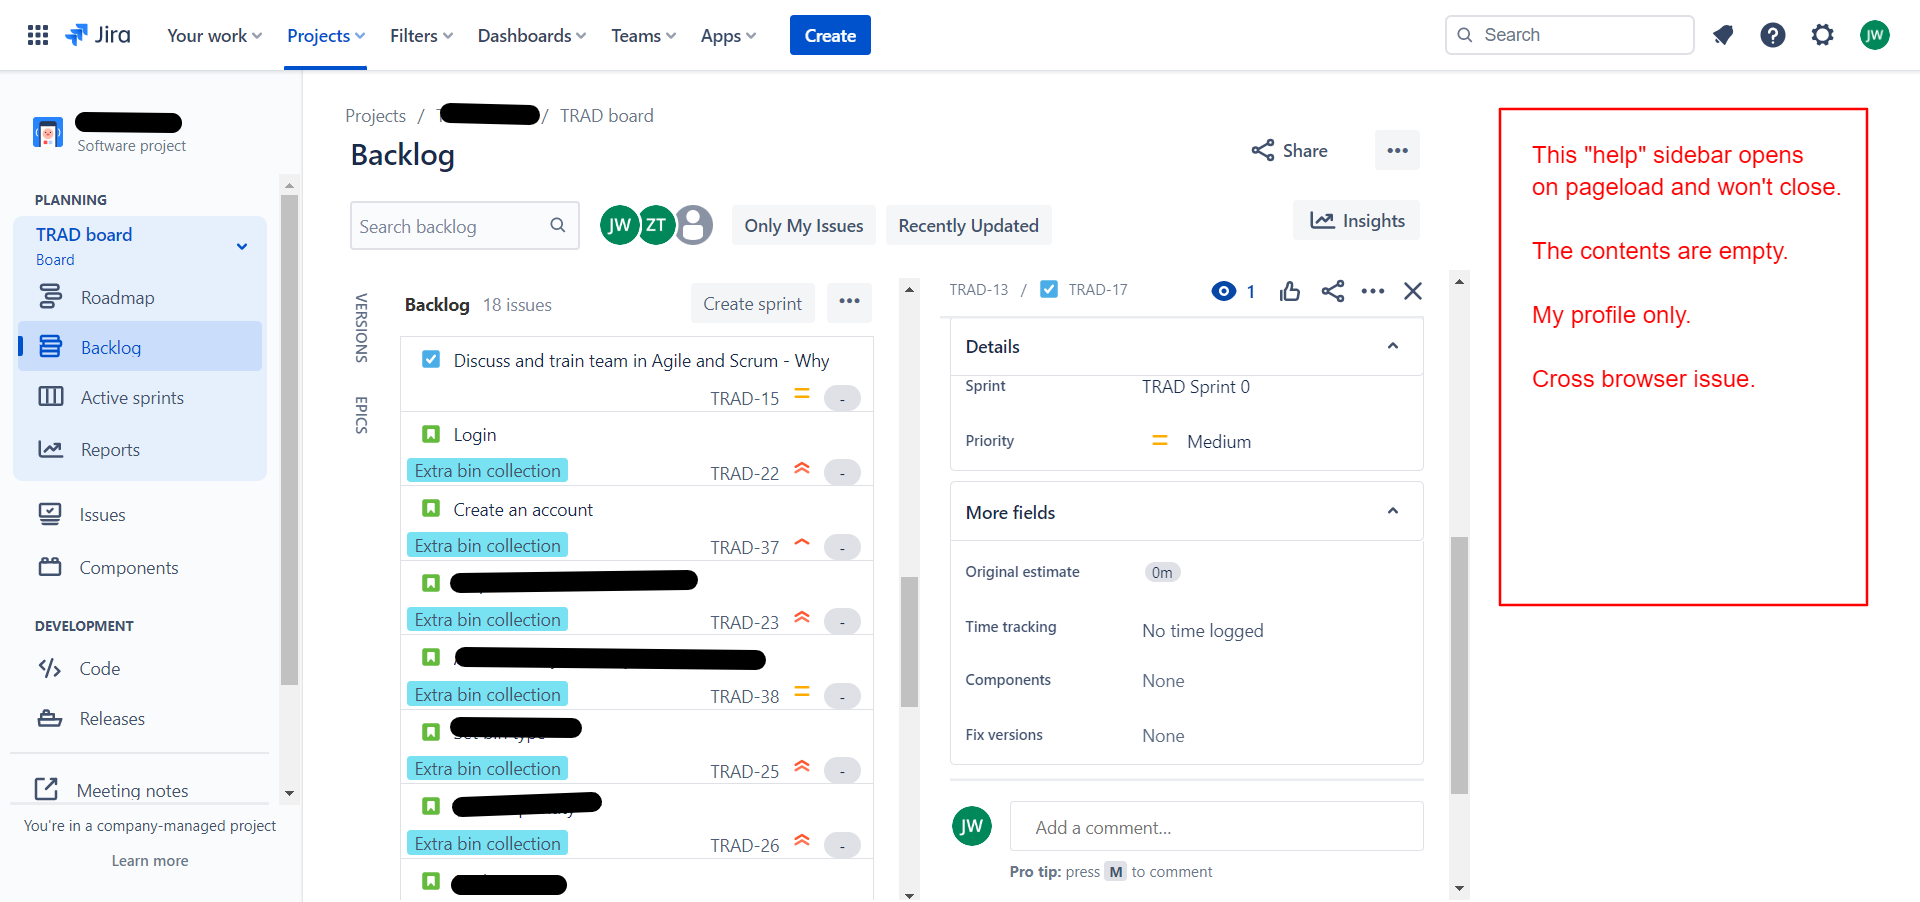Click the thumbs-up vote icon on the issue
The width and height of the screenshot is (1920, 902).
(1290, 291)
